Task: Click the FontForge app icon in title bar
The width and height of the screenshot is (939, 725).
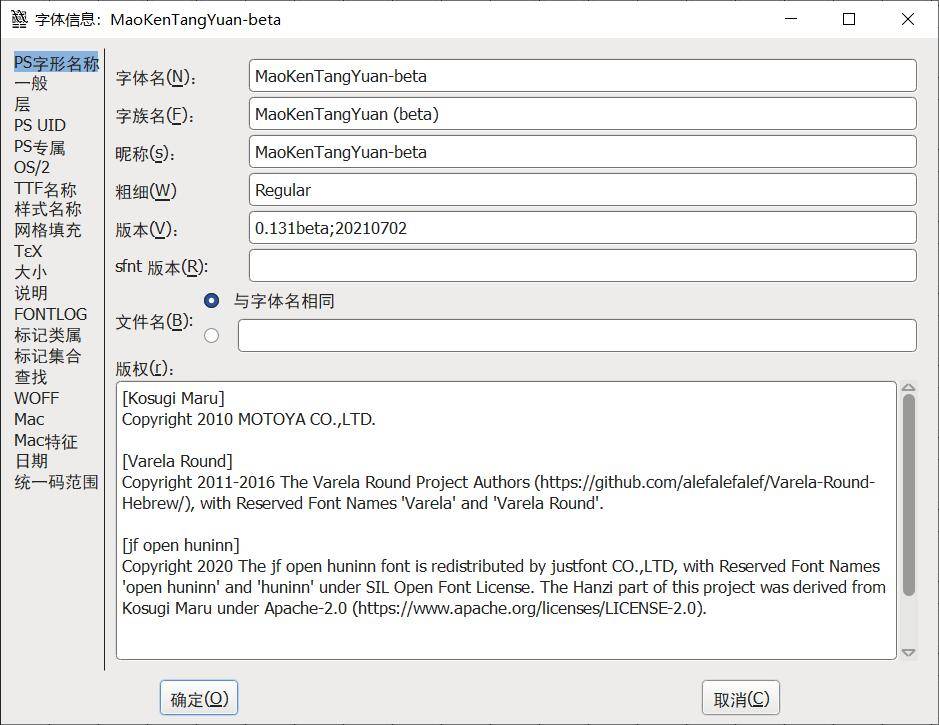Action: (19, 19)
